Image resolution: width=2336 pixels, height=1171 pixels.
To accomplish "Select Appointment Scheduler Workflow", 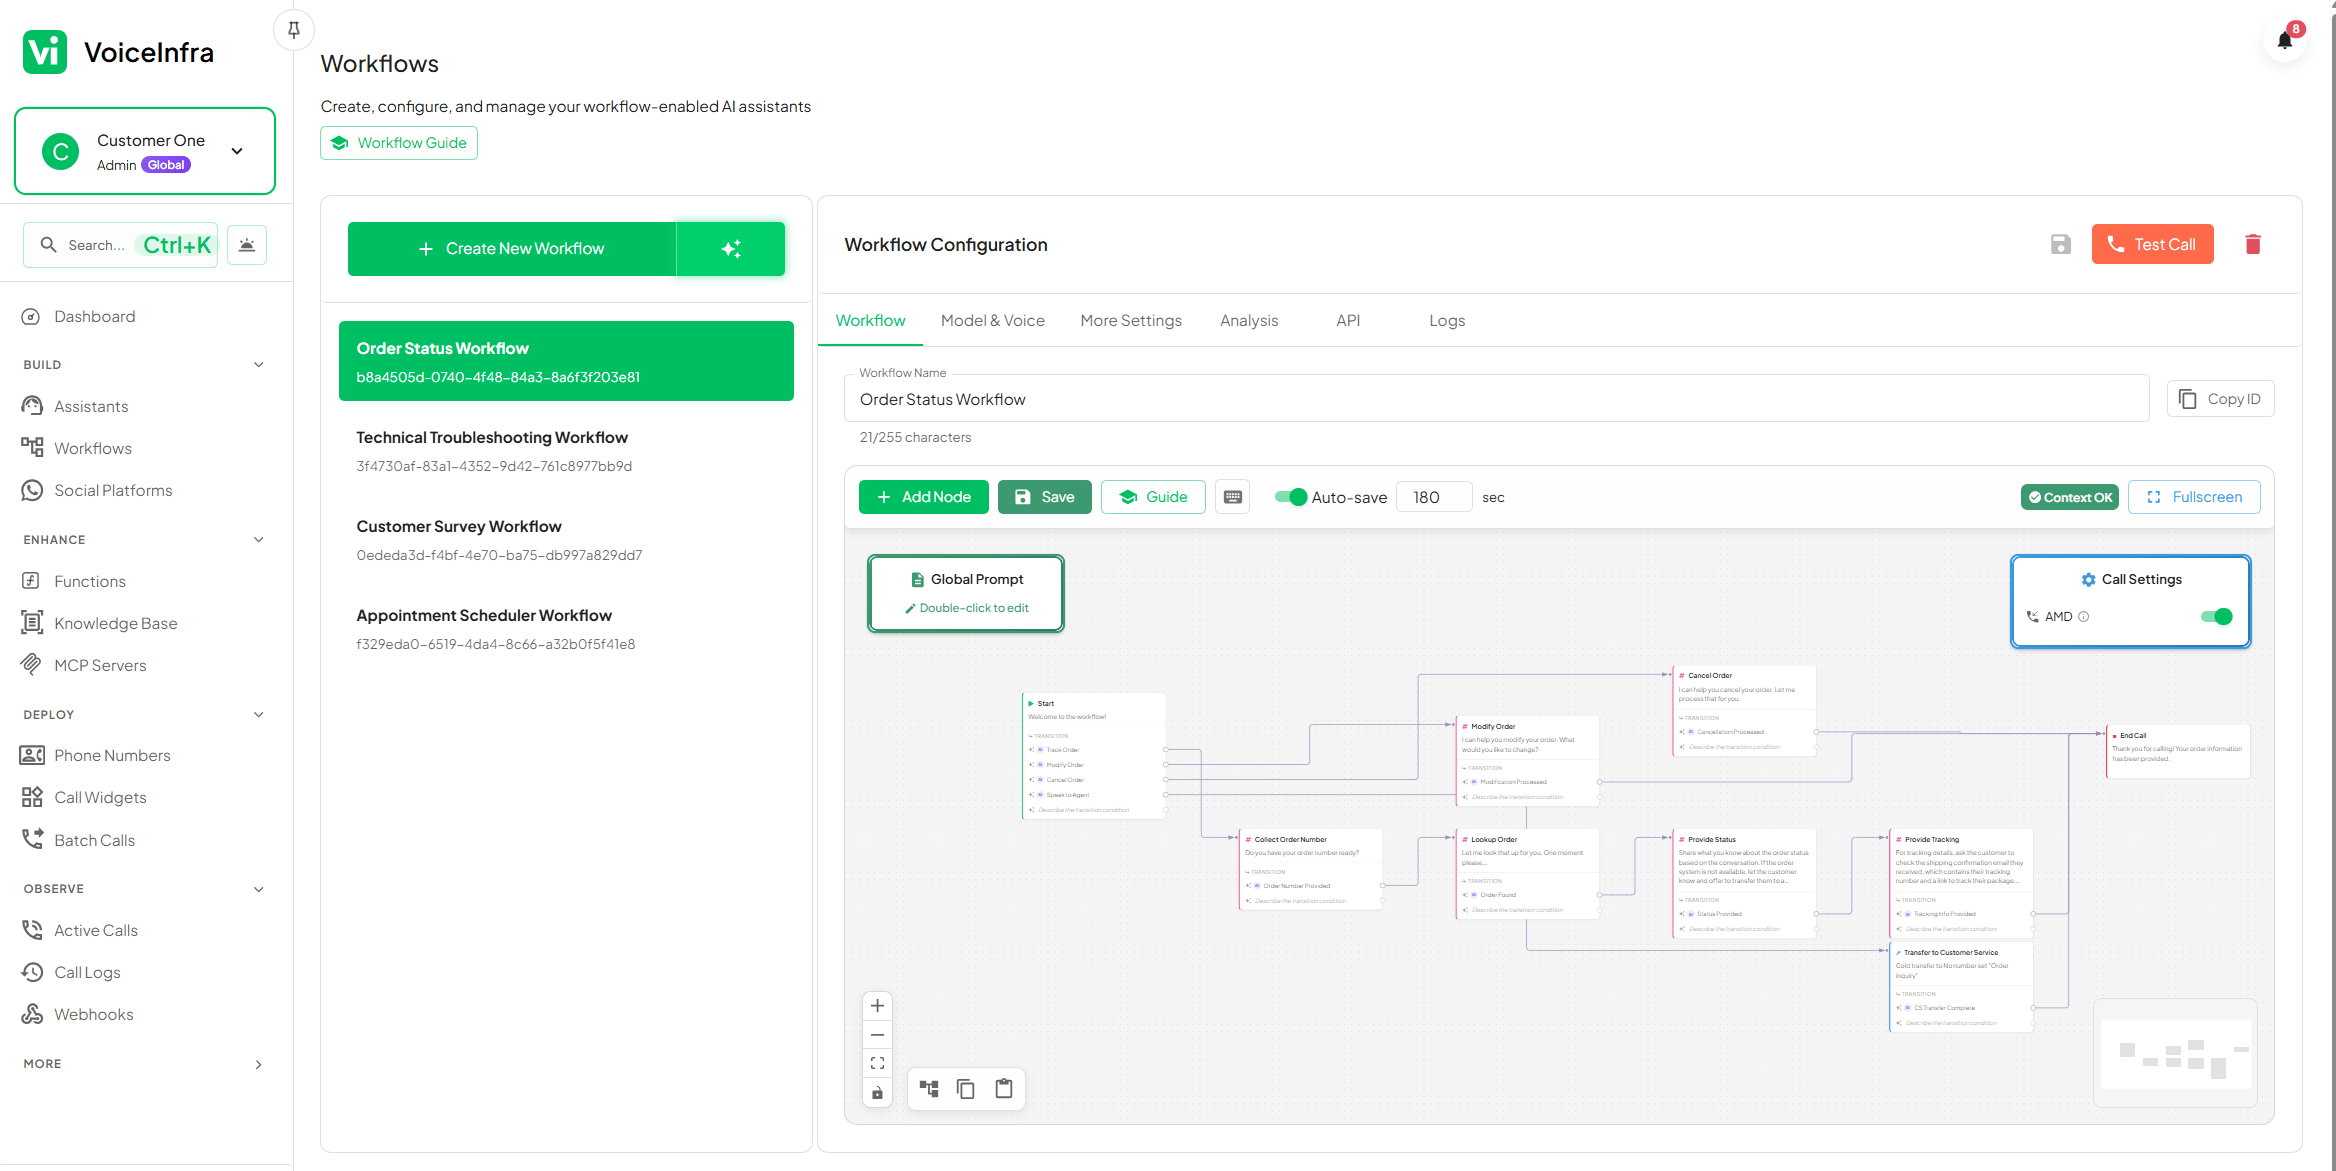I will [x=566, y=629].
